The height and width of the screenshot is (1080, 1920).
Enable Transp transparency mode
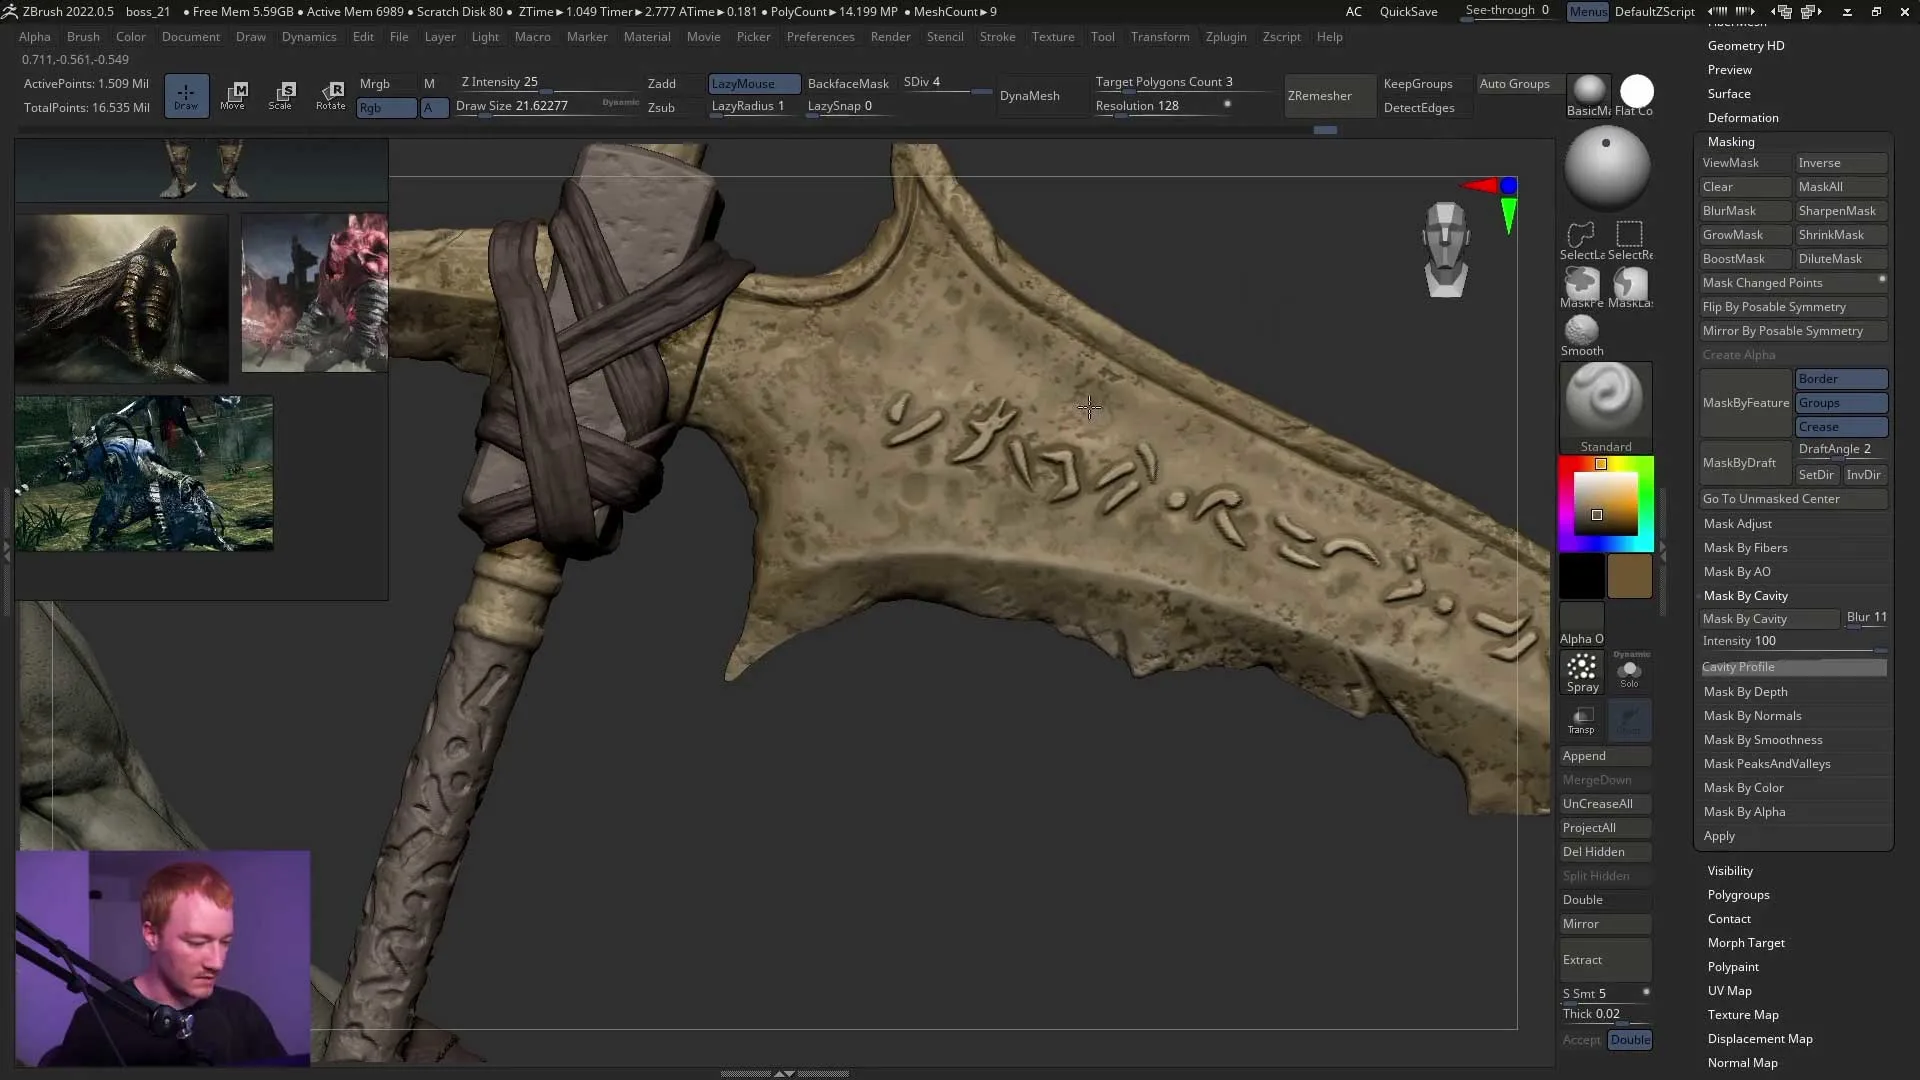coord(1582,720)
